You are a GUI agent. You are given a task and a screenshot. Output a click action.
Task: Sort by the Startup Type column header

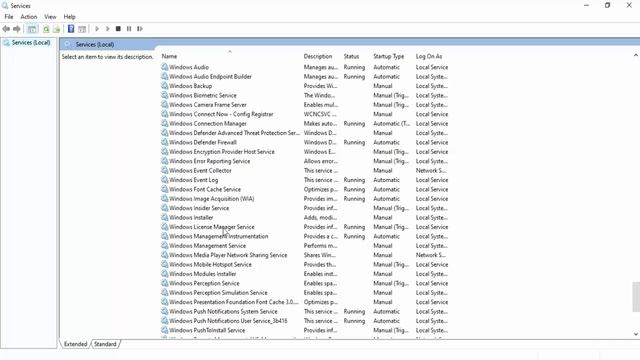pos(389,56)
